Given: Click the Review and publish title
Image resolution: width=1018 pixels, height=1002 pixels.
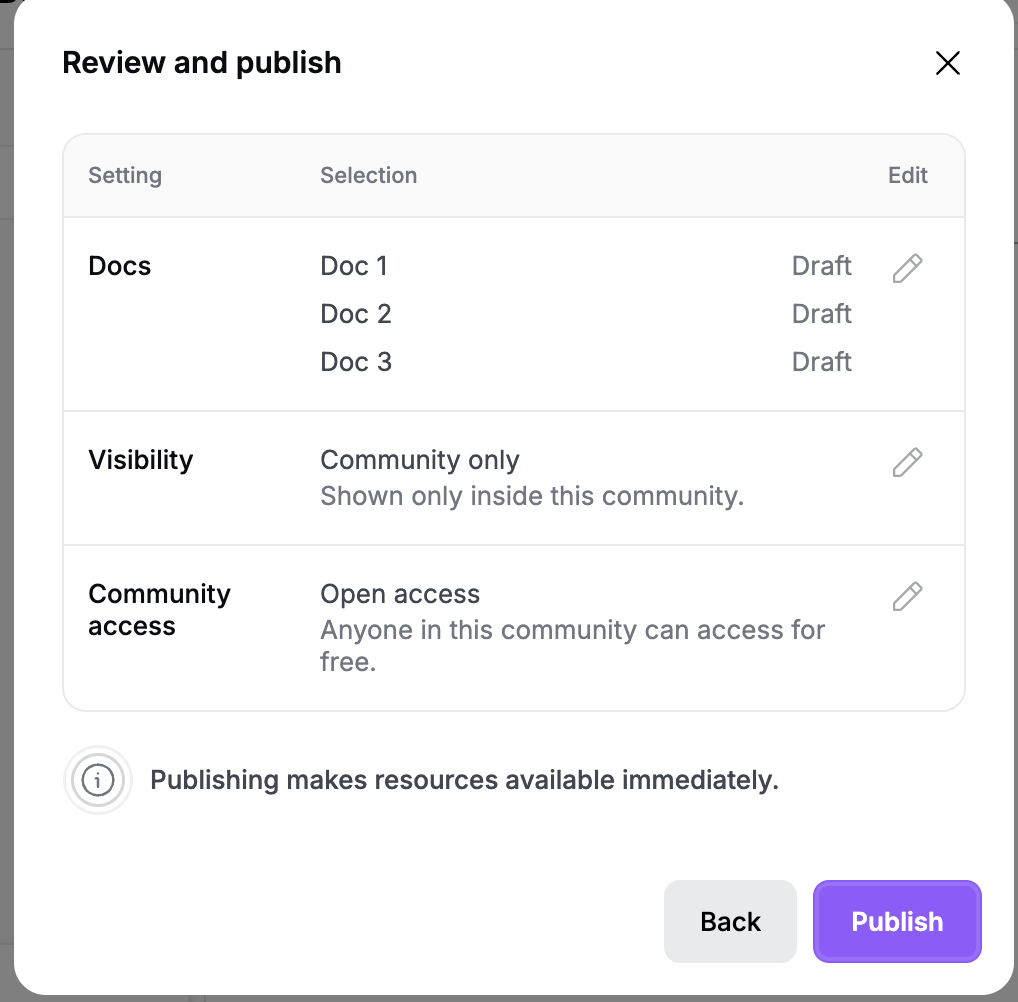Looking at the screenshot, I should click(x=201, y=63).
